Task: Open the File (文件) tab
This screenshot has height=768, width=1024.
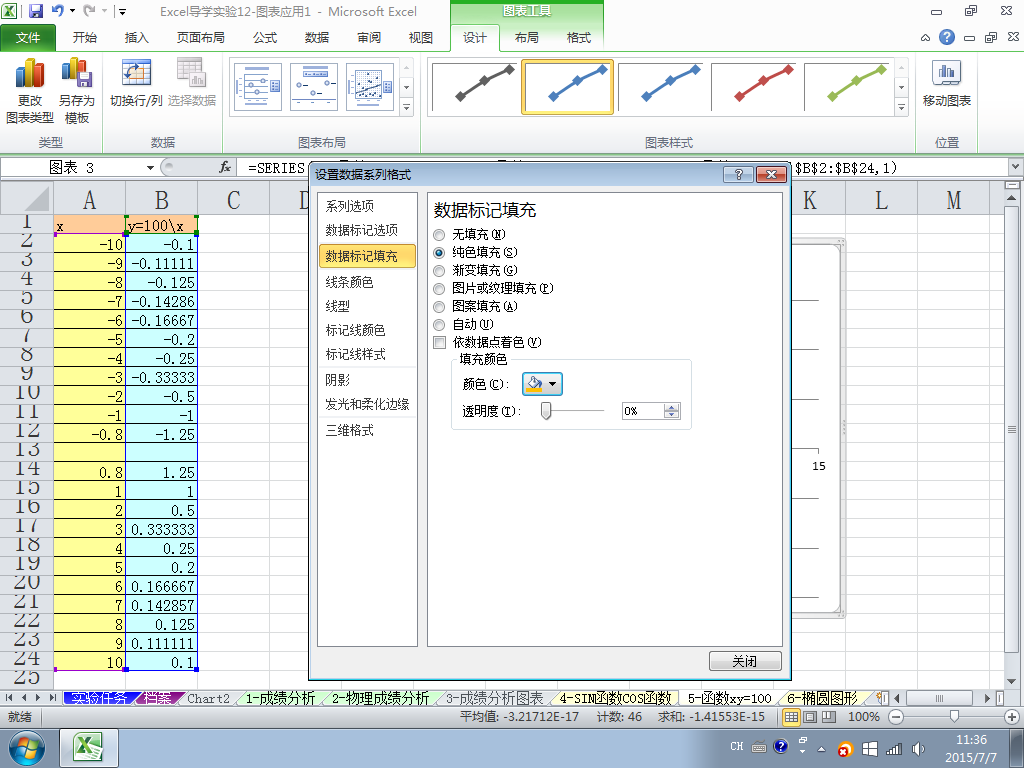Action: pos(27,38)
